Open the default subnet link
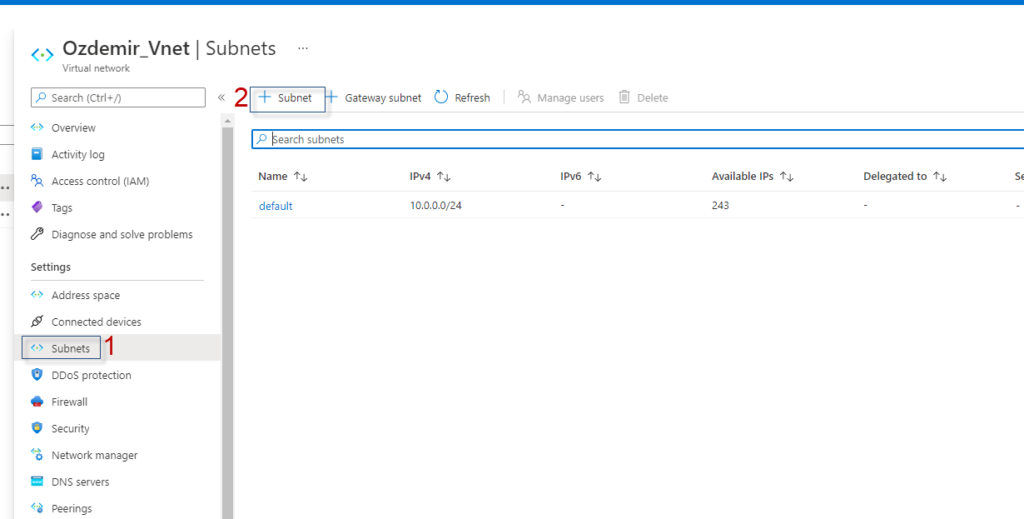1024x519 pixels. [276, 206]
